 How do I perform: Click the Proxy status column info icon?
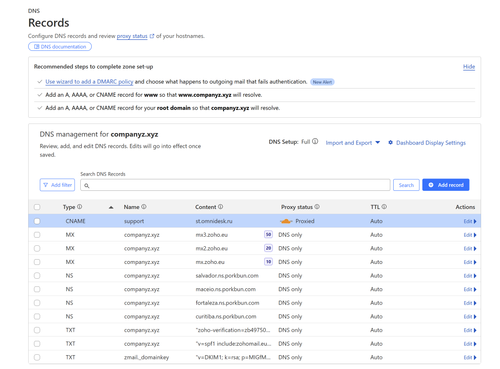(x=317, y=207)
